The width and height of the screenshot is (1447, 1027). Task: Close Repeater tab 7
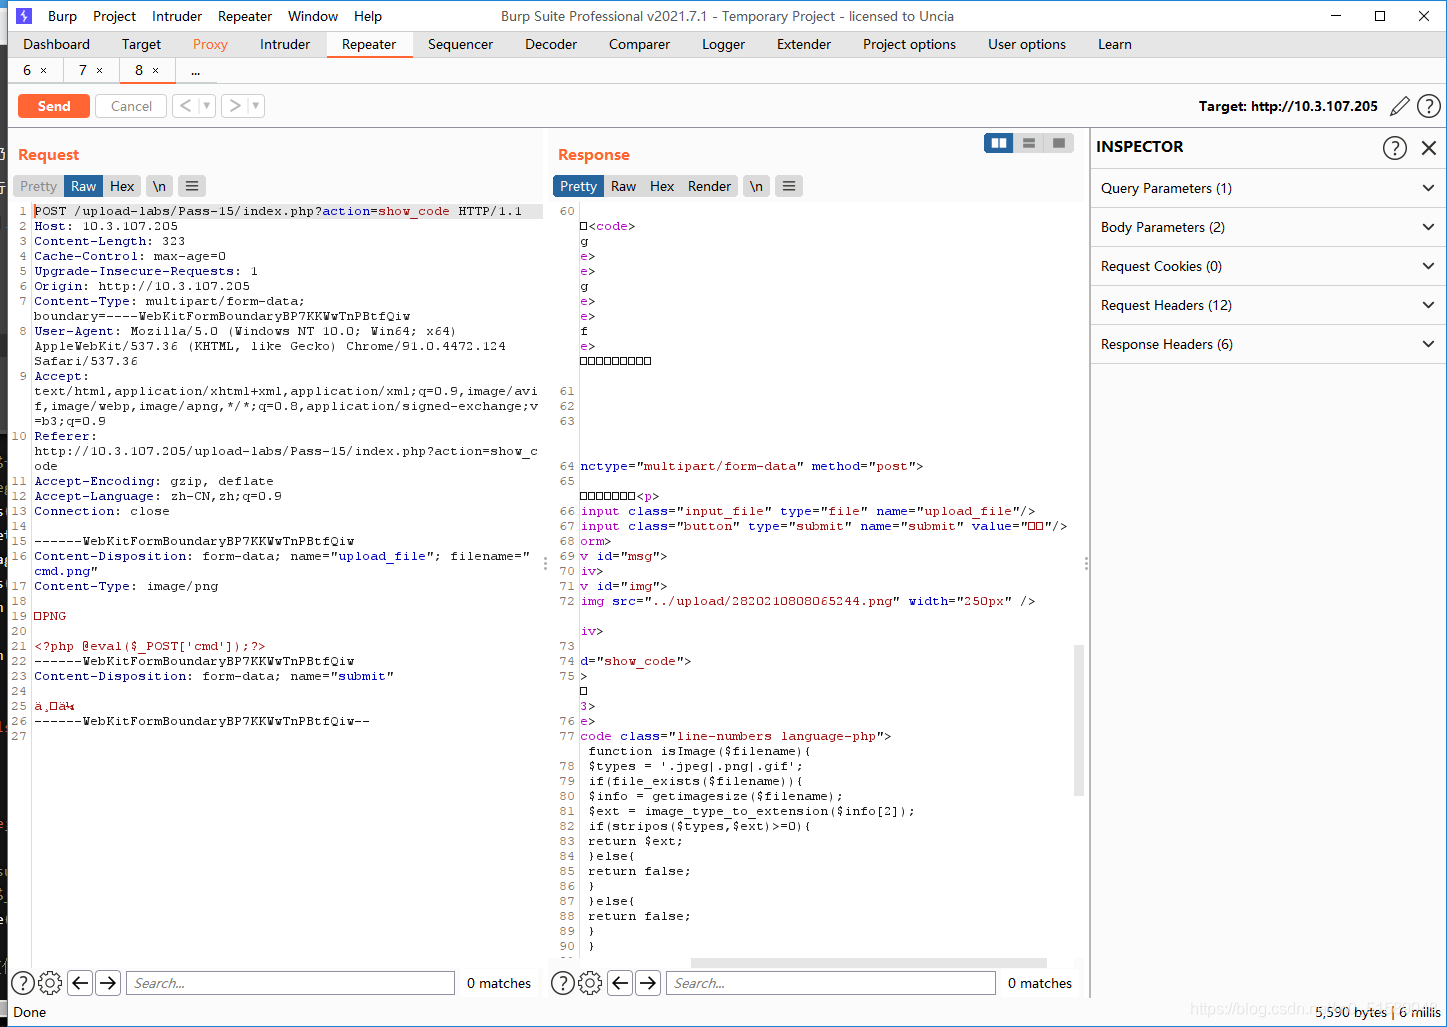click(99, 70)
